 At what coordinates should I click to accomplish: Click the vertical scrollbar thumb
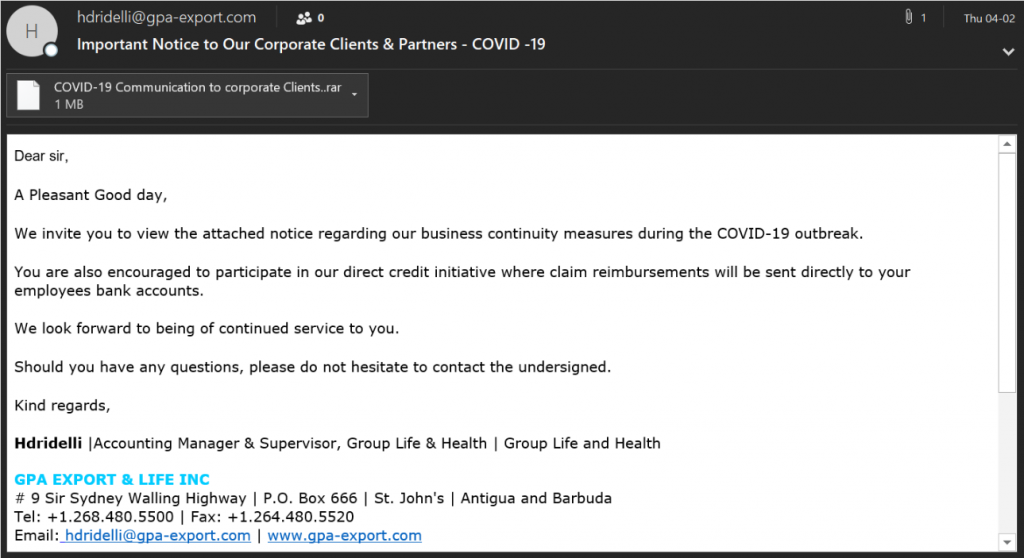[1007, 272]
